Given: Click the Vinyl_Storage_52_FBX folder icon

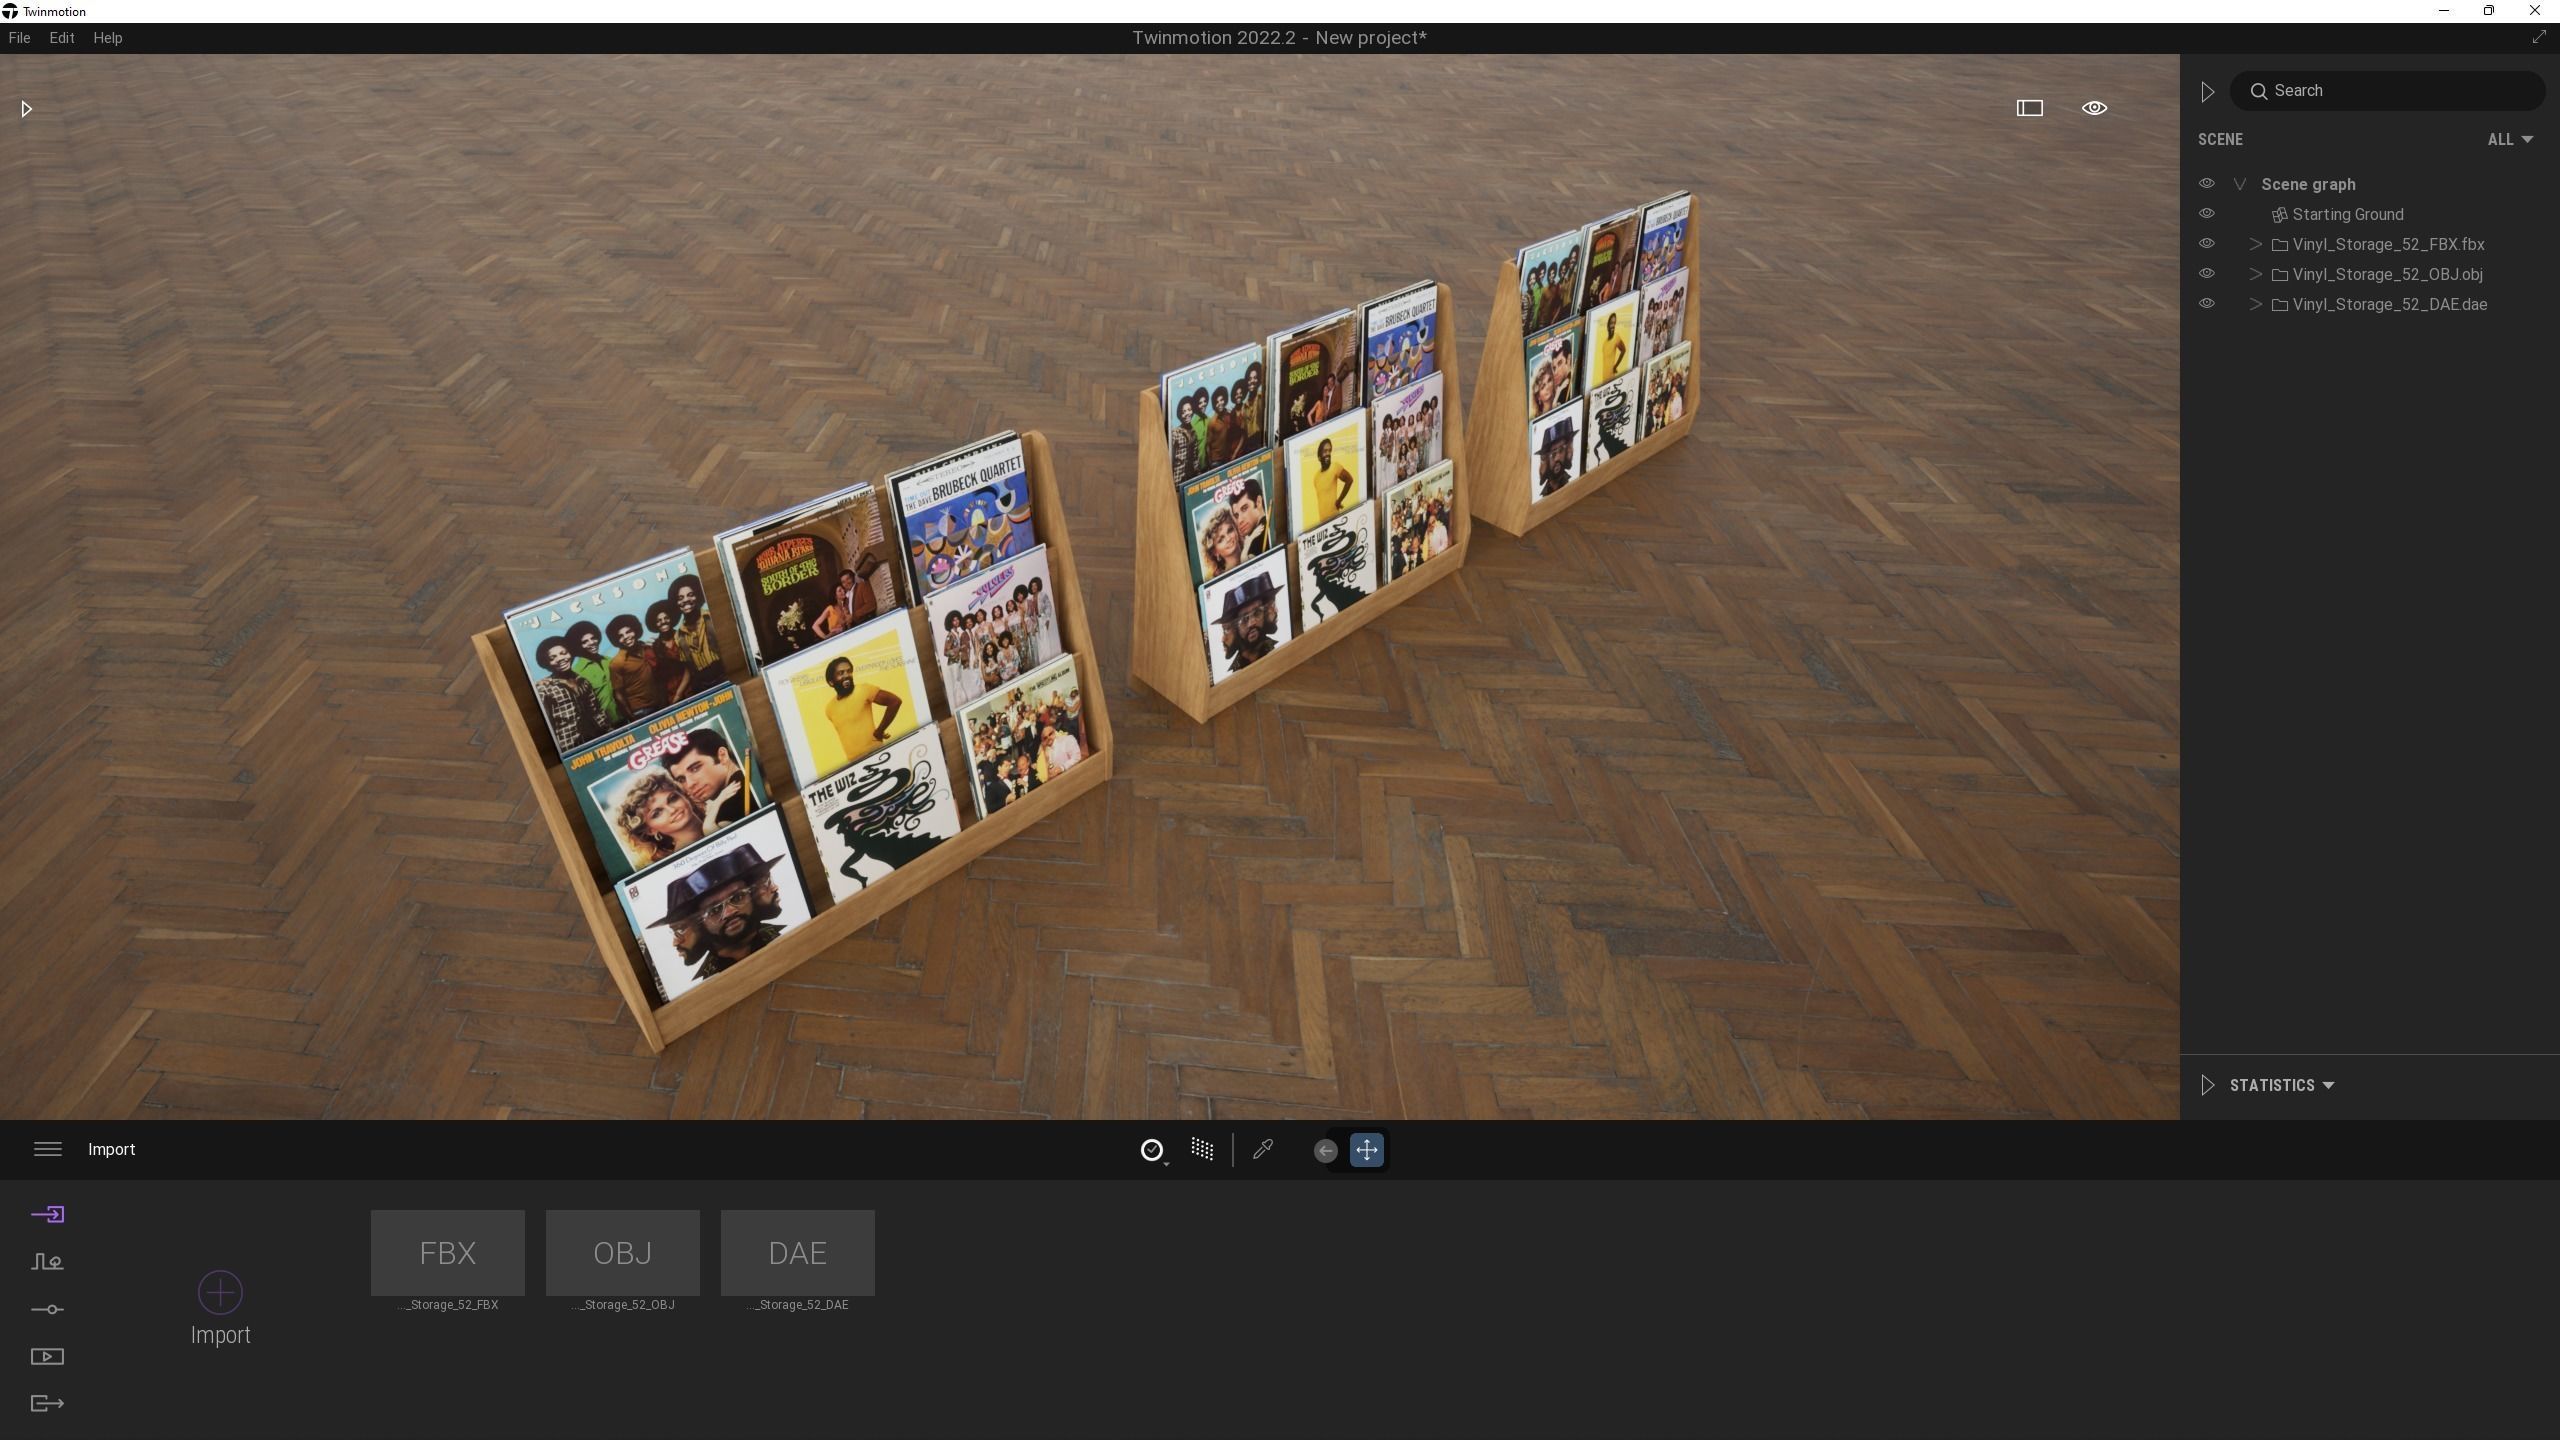Looking at the screenshot, I should tap(2280, 244).
